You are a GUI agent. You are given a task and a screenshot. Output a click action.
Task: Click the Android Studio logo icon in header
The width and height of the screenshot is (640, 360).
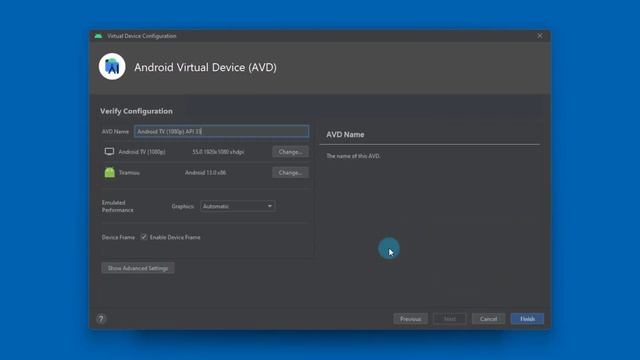click(x=112, y=67)
